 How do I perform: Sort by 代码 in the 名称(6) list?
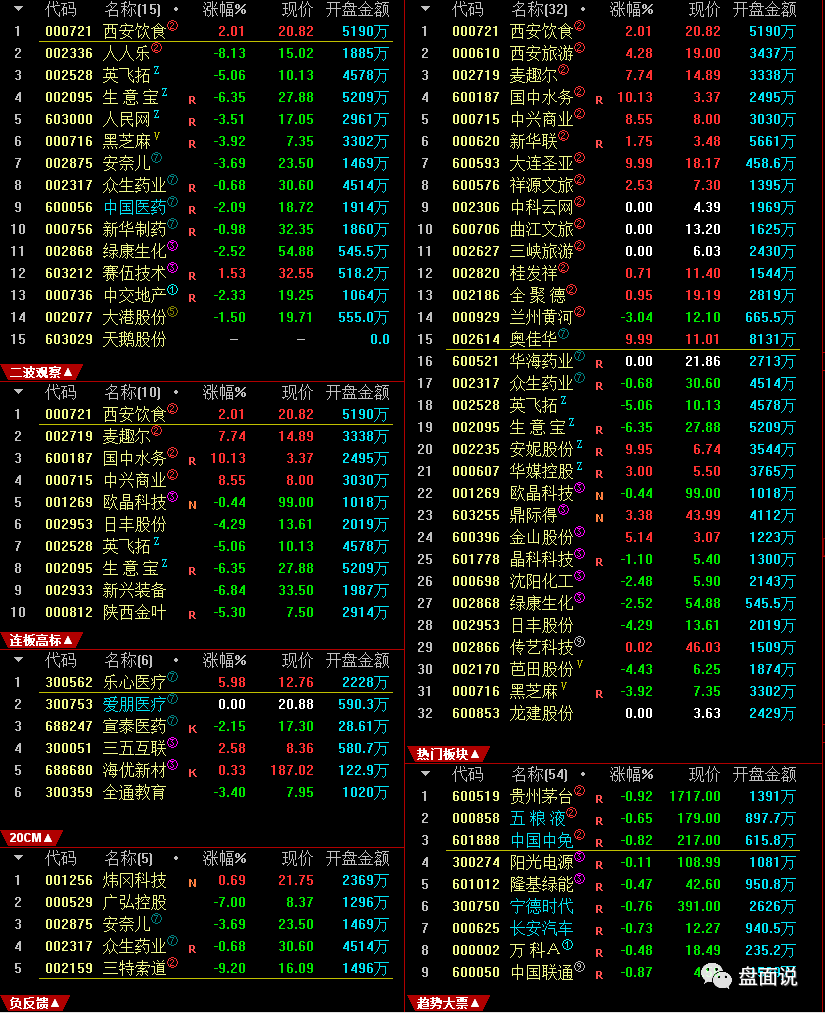point(61,660)
